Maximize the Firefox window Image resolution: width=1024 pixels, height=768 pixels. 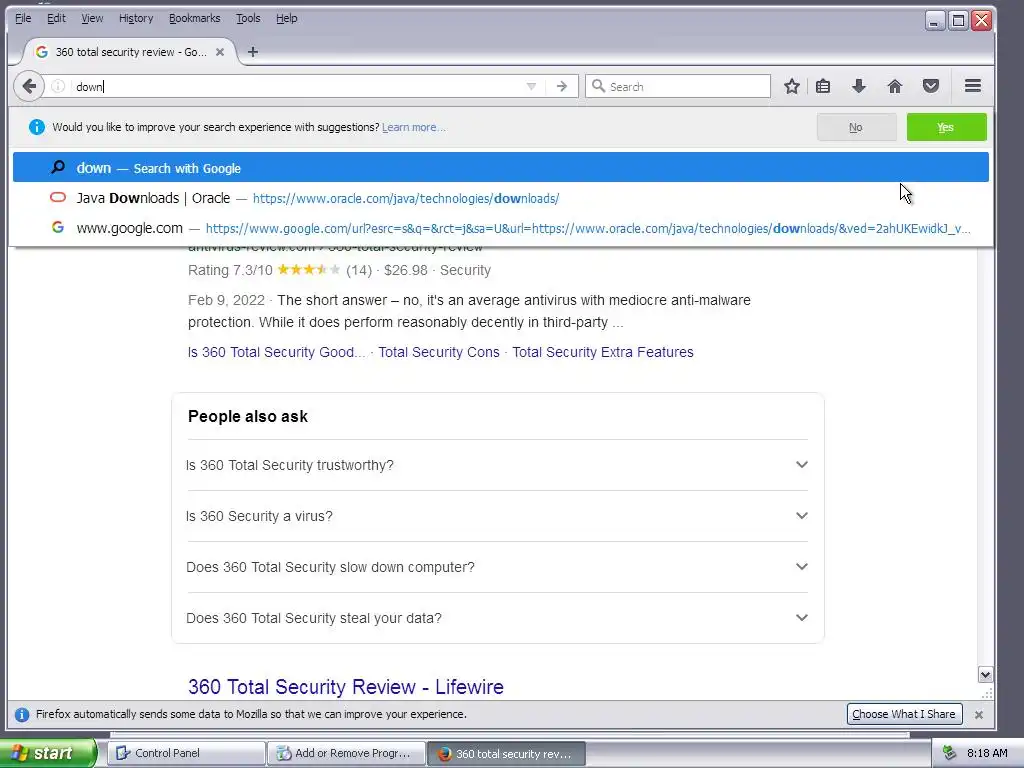coord(958,21)
